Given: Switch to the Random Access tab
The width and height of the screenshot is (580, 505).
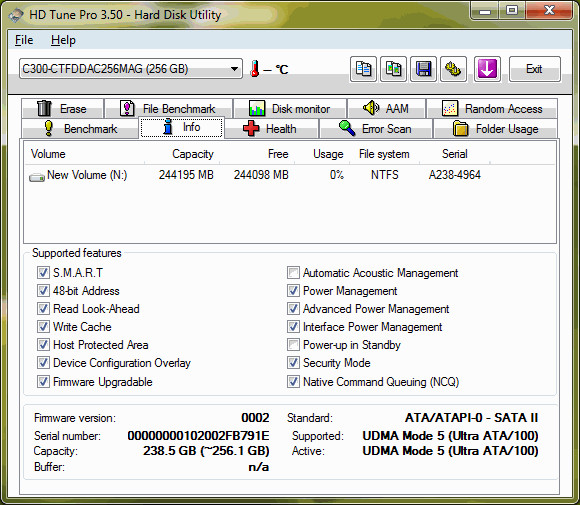Looking at the screenshot, I should [492, 108].
